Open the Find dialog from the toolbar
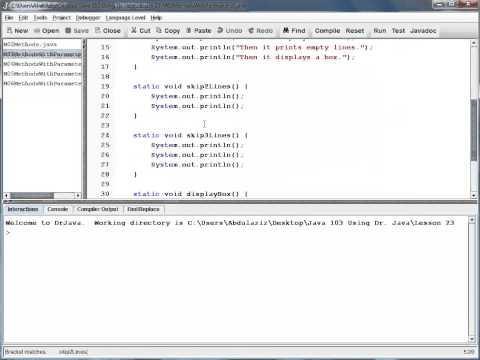Image resolution: width=480 pixels, height=360 pixels. pos(294,31)
